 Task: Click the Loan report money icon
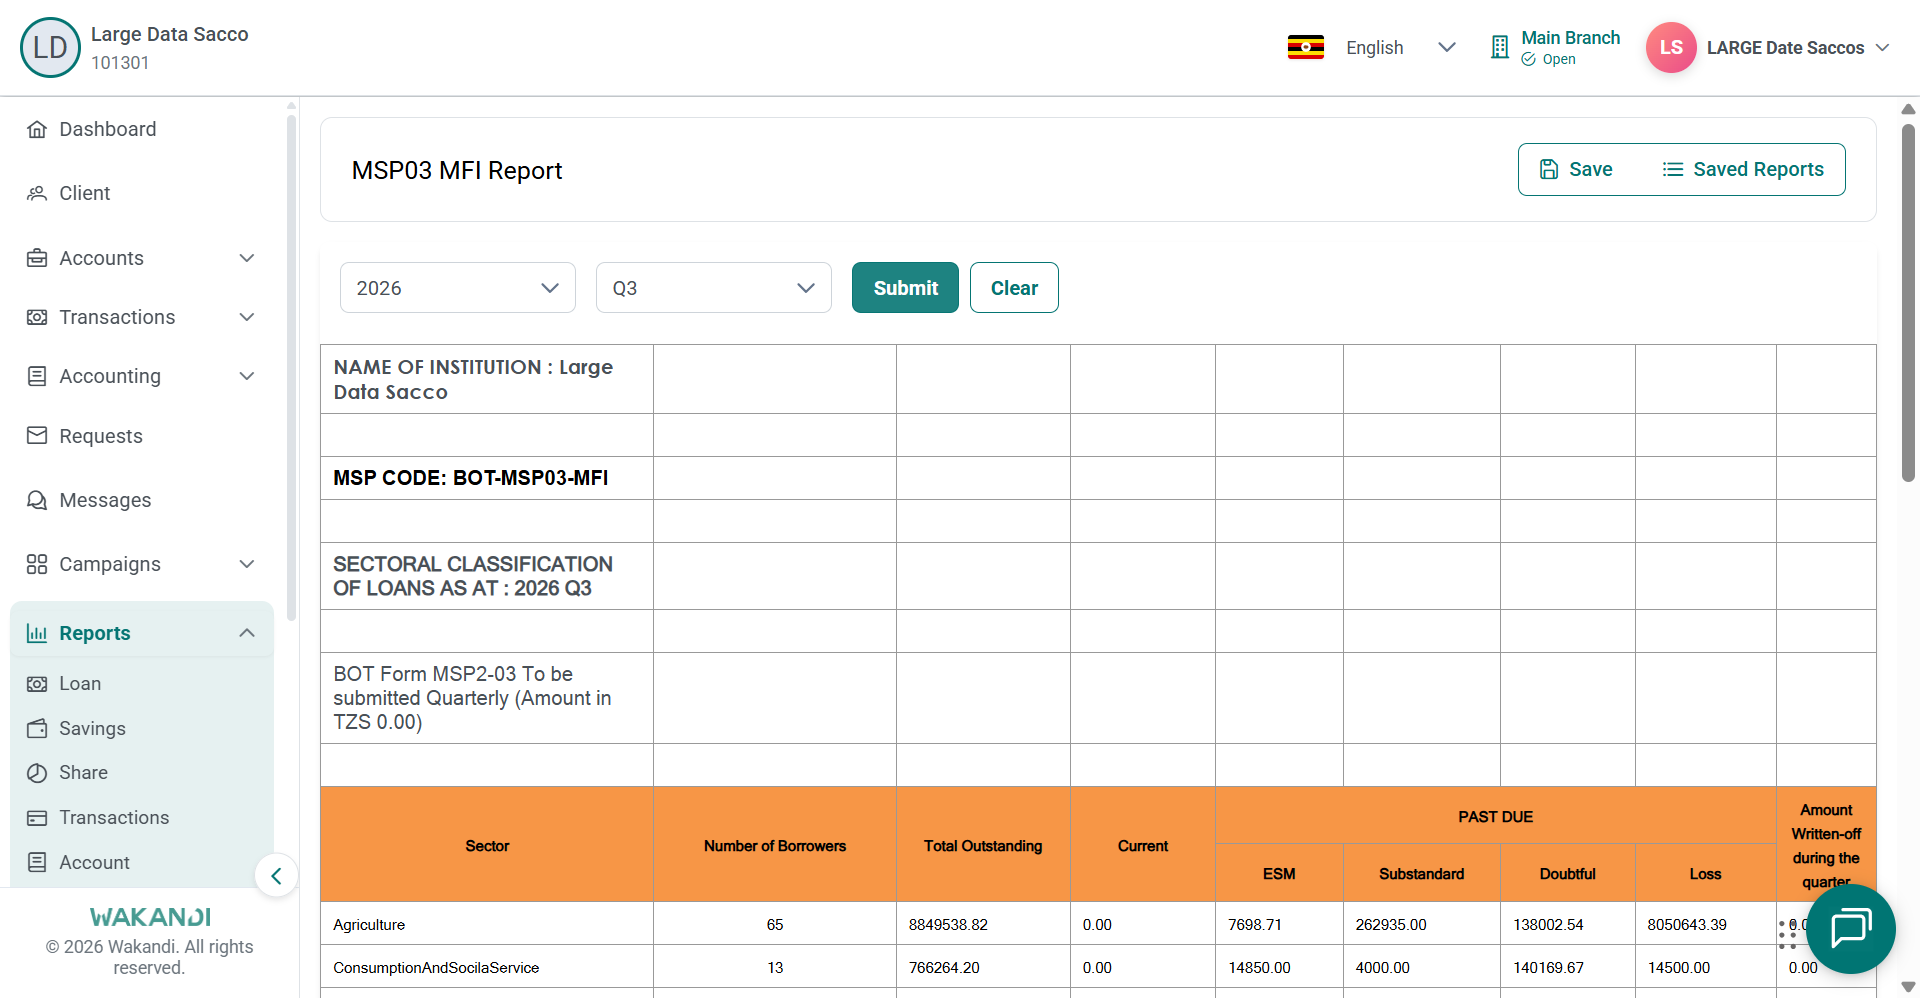point(37,684)
